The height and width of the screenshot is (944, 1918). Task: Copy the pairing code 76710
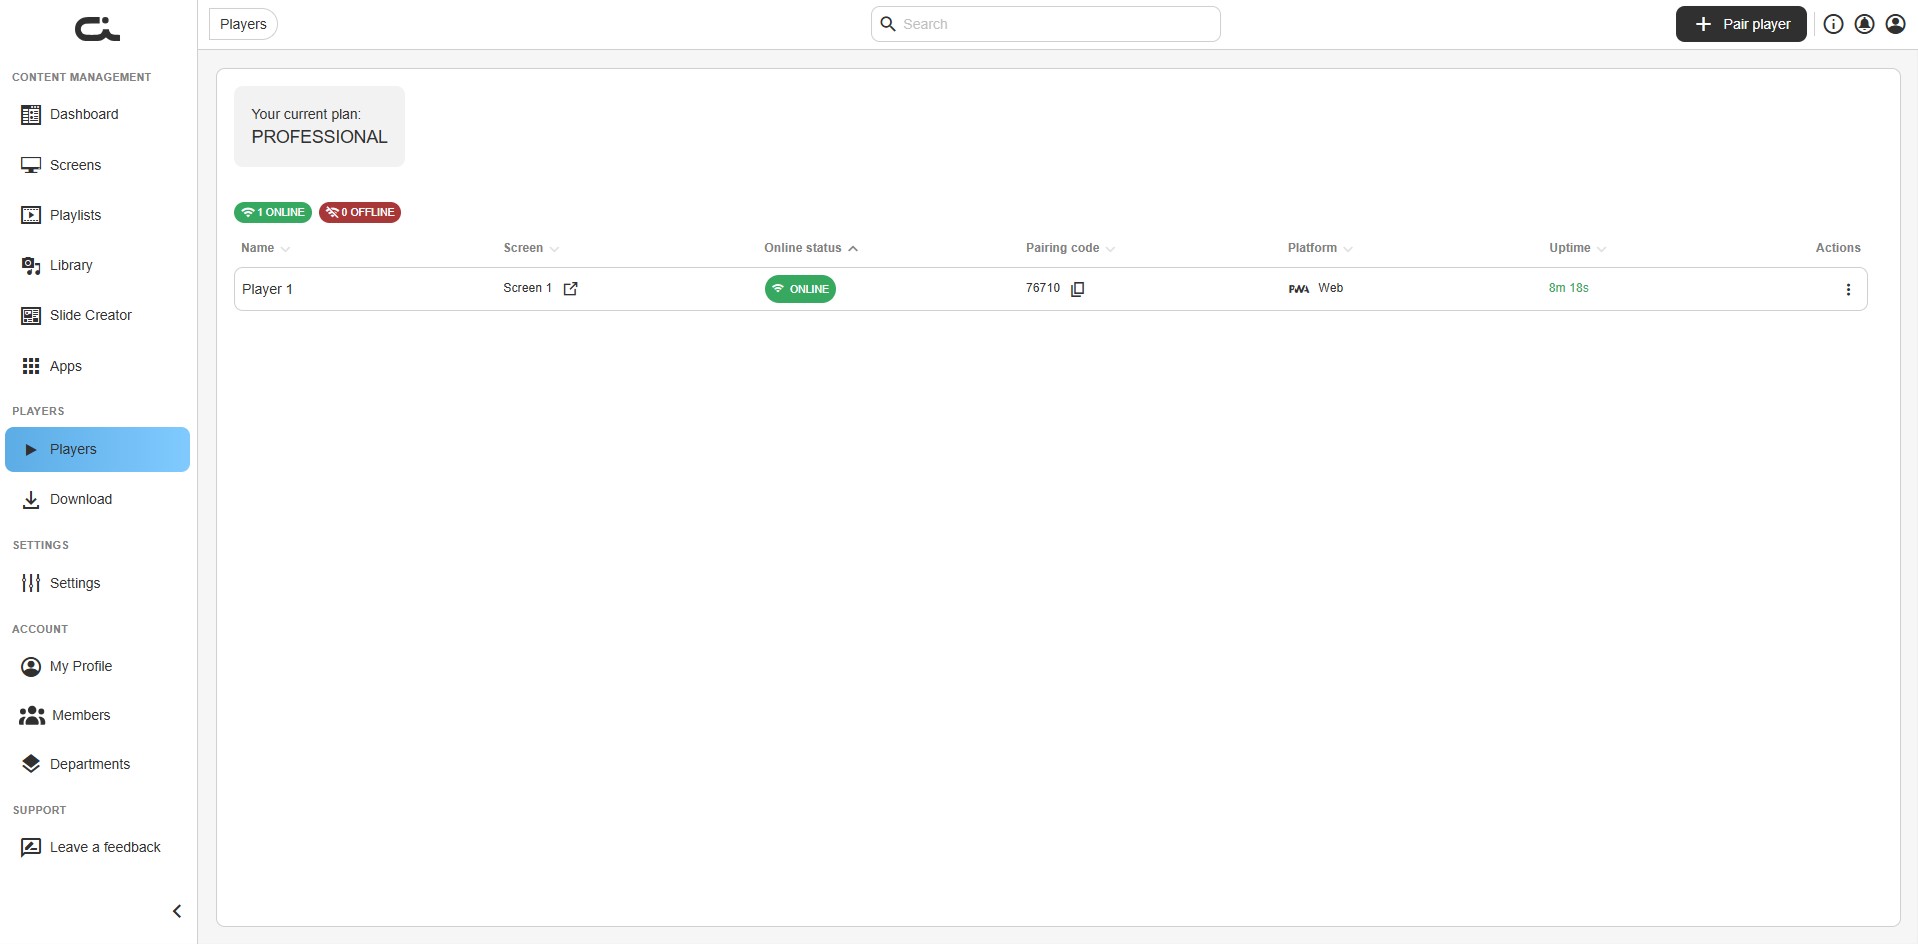[1077, 289]
